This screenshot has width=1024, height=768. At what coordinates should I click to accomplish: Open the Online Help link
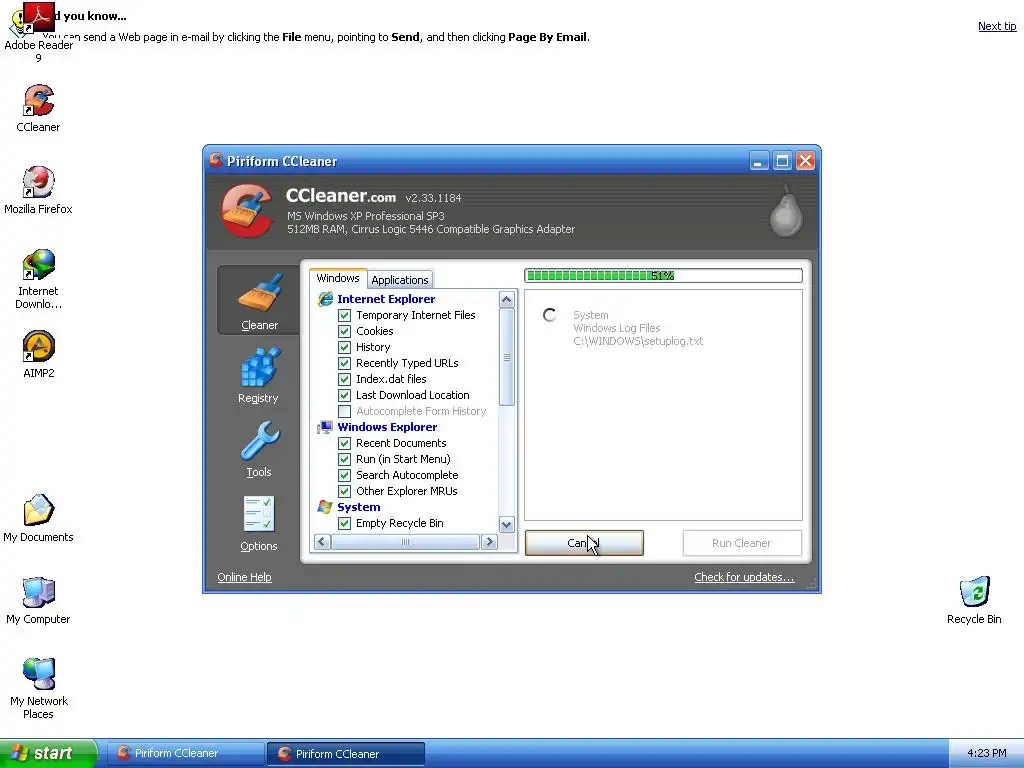pos(244,577)
